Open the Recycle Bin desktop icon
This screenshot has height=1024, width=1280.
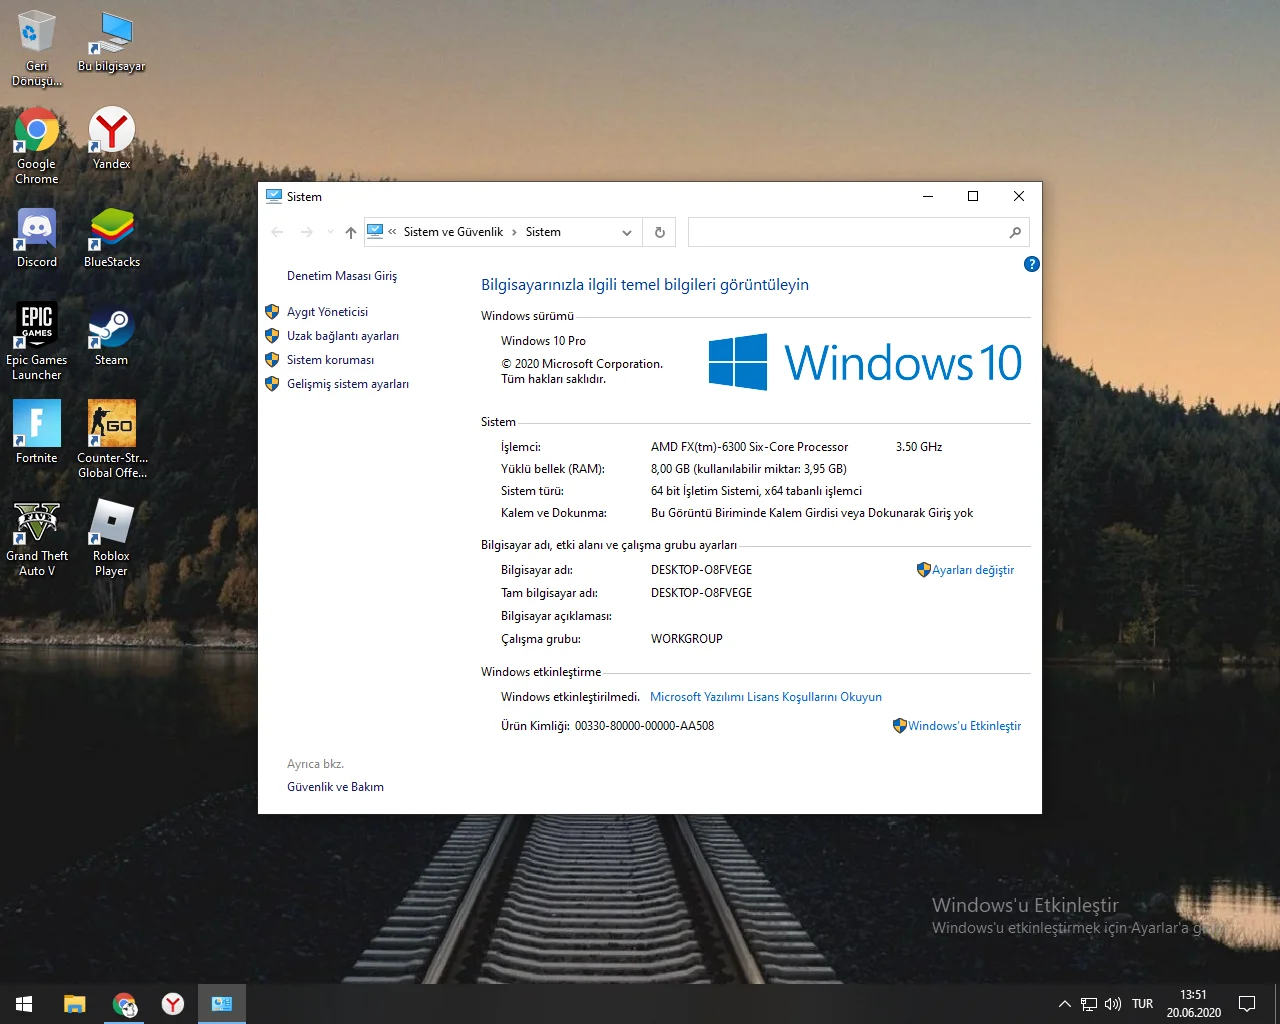(x=37, y=48)
